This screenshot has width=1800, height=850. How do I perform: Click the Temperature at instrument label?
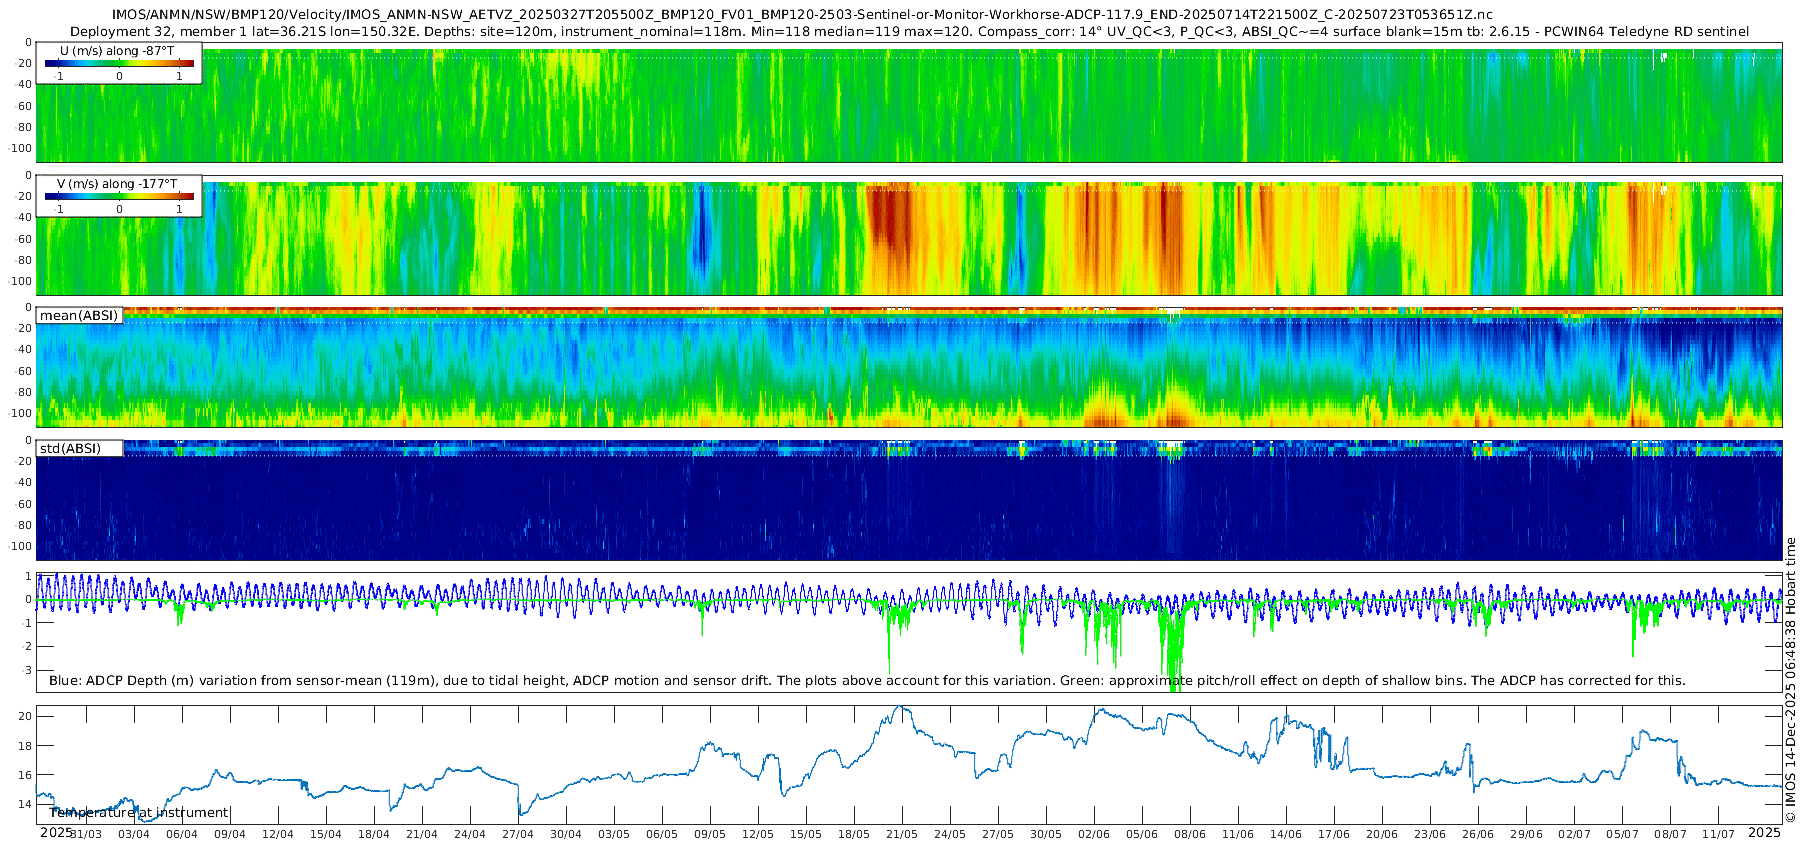click(x=139, y=813)
